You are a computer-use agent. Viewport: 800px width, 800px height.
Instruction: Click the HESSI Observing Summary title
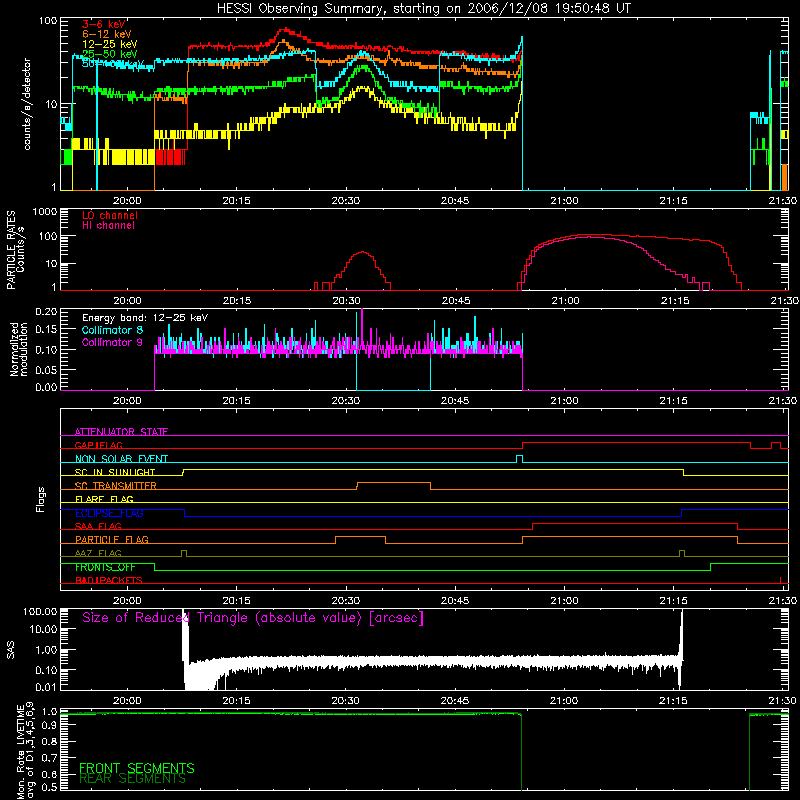click(x=423, y=8)
